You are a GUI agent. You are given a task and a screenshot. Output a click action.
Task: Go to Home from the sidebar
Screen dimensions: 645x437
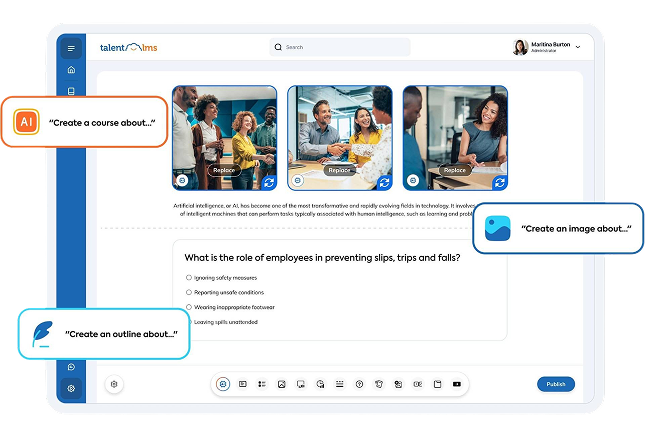(x=71, y=70)
